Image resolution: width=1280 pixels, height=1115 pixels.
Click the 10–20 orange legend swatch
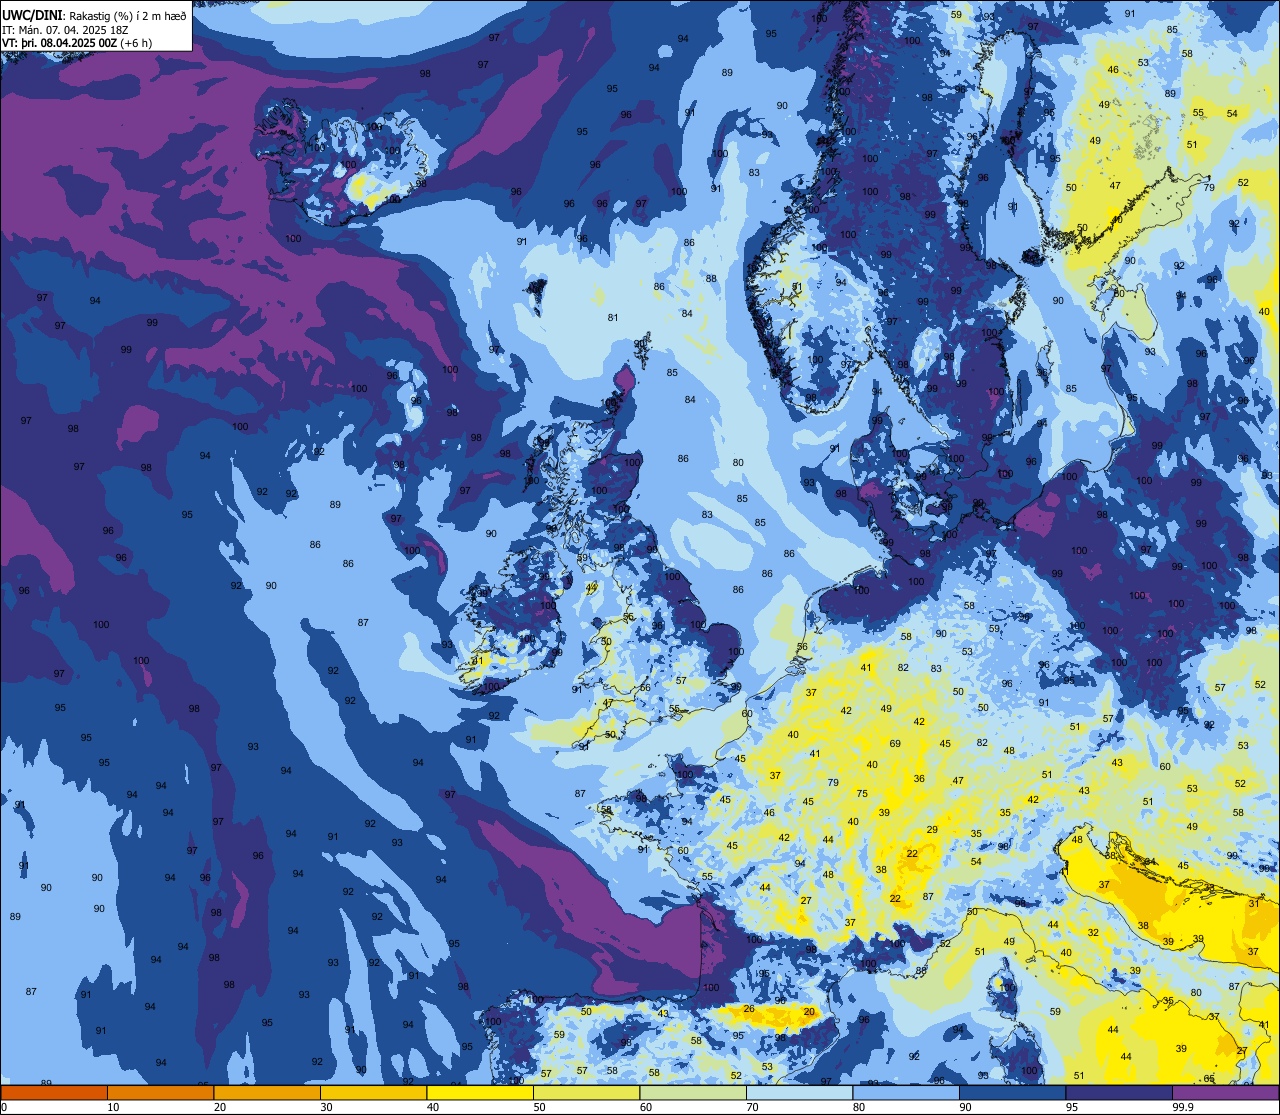(160, 1092)
